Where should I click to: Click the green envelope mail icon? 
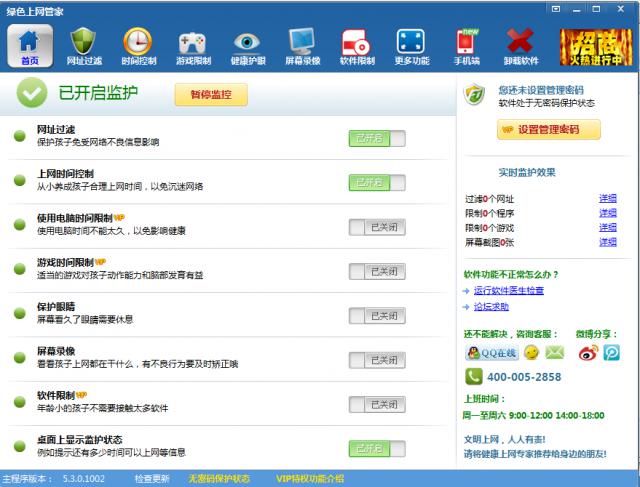pyautogui.click(x=555, y=352)
